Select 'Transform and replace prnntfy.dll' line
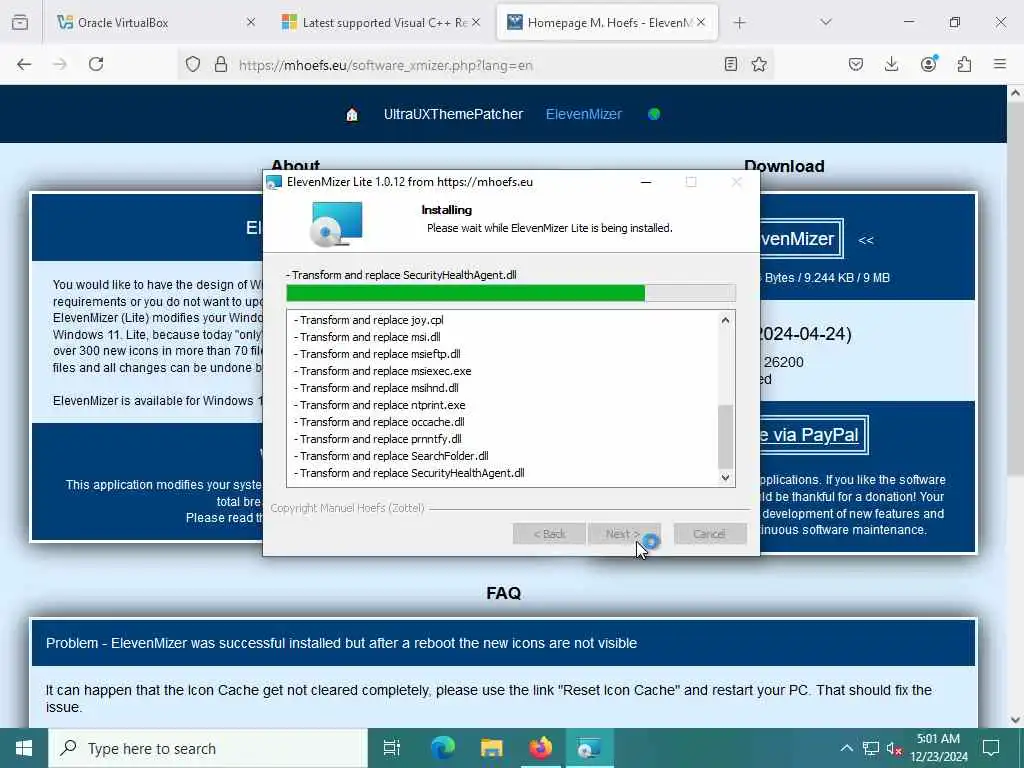Image resolution: width=1024 pixels, height=768 pixels. 377,439
